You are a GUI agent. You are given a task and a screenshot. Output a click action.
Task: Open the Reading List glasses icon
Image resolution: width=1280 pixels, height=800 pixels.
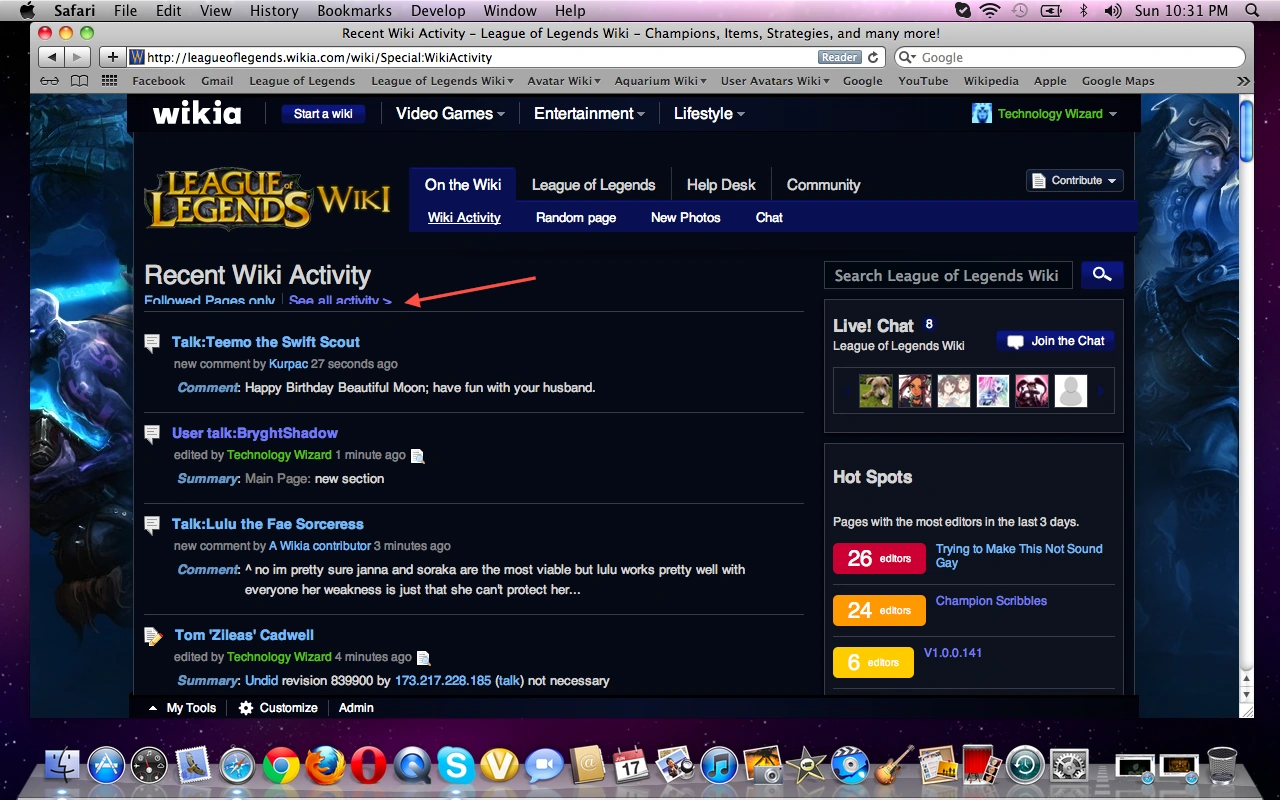49,81
